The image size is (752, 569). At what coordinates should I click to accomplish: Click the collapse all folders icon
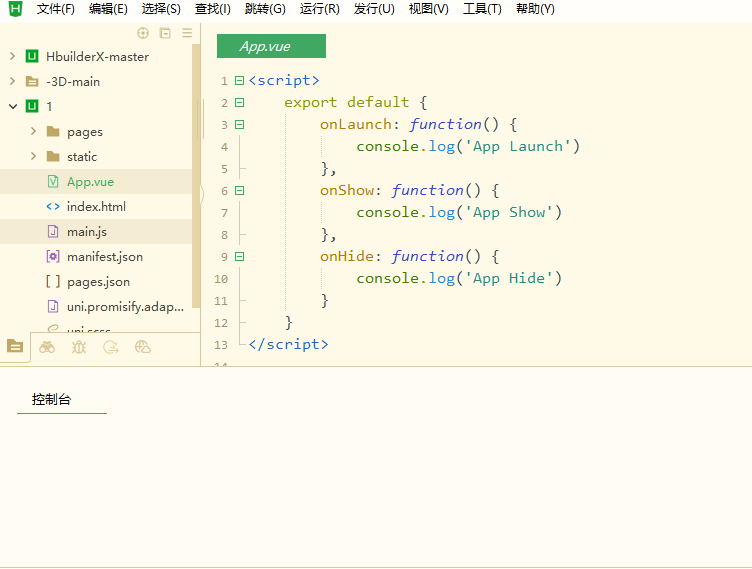point(165,33)
